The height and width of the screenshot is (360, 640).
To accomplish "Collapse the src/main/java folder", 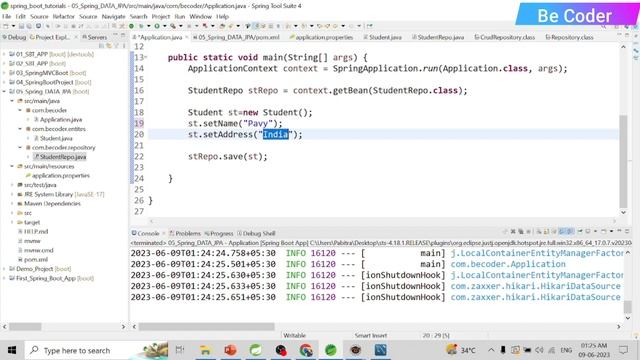I will 12,101.
